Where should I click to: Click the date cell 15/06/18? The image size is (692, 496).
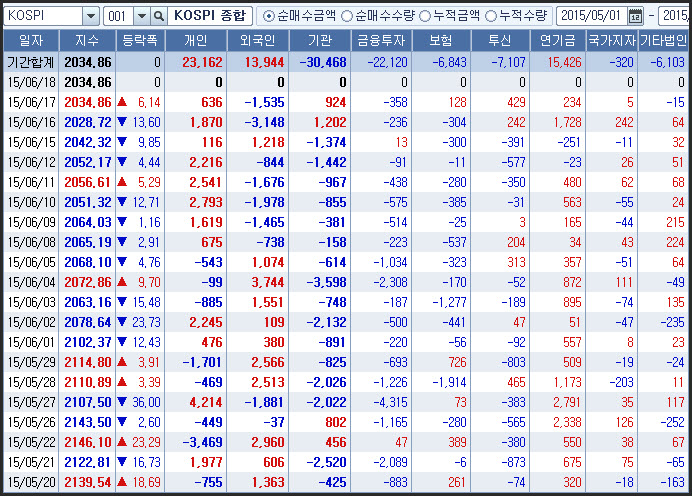click(x=31, y=83)
